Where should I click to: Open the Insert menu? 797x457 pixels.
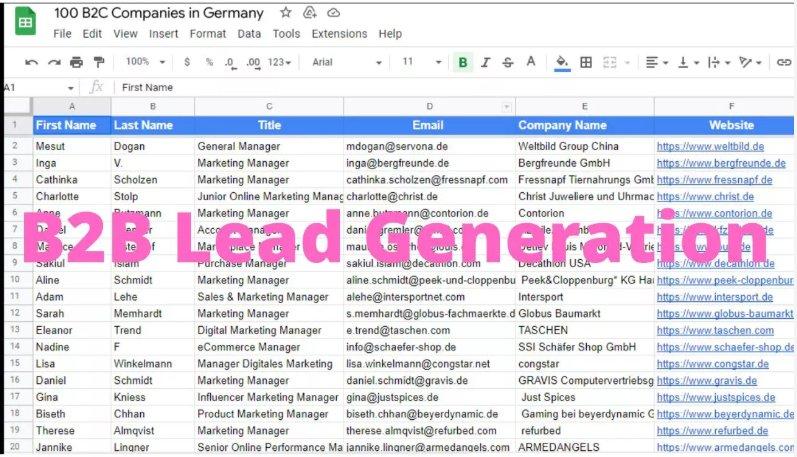pos(163,34)
